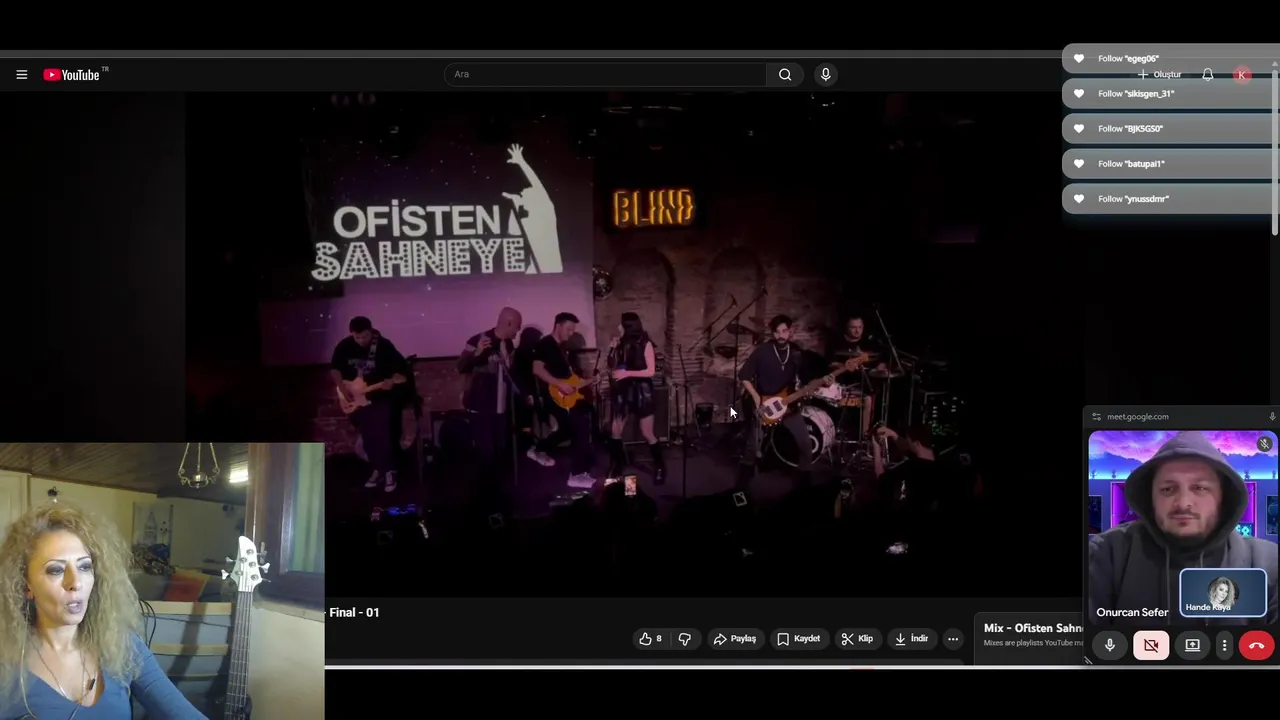Open more actions three-dot menu under video

pos(953,639)
